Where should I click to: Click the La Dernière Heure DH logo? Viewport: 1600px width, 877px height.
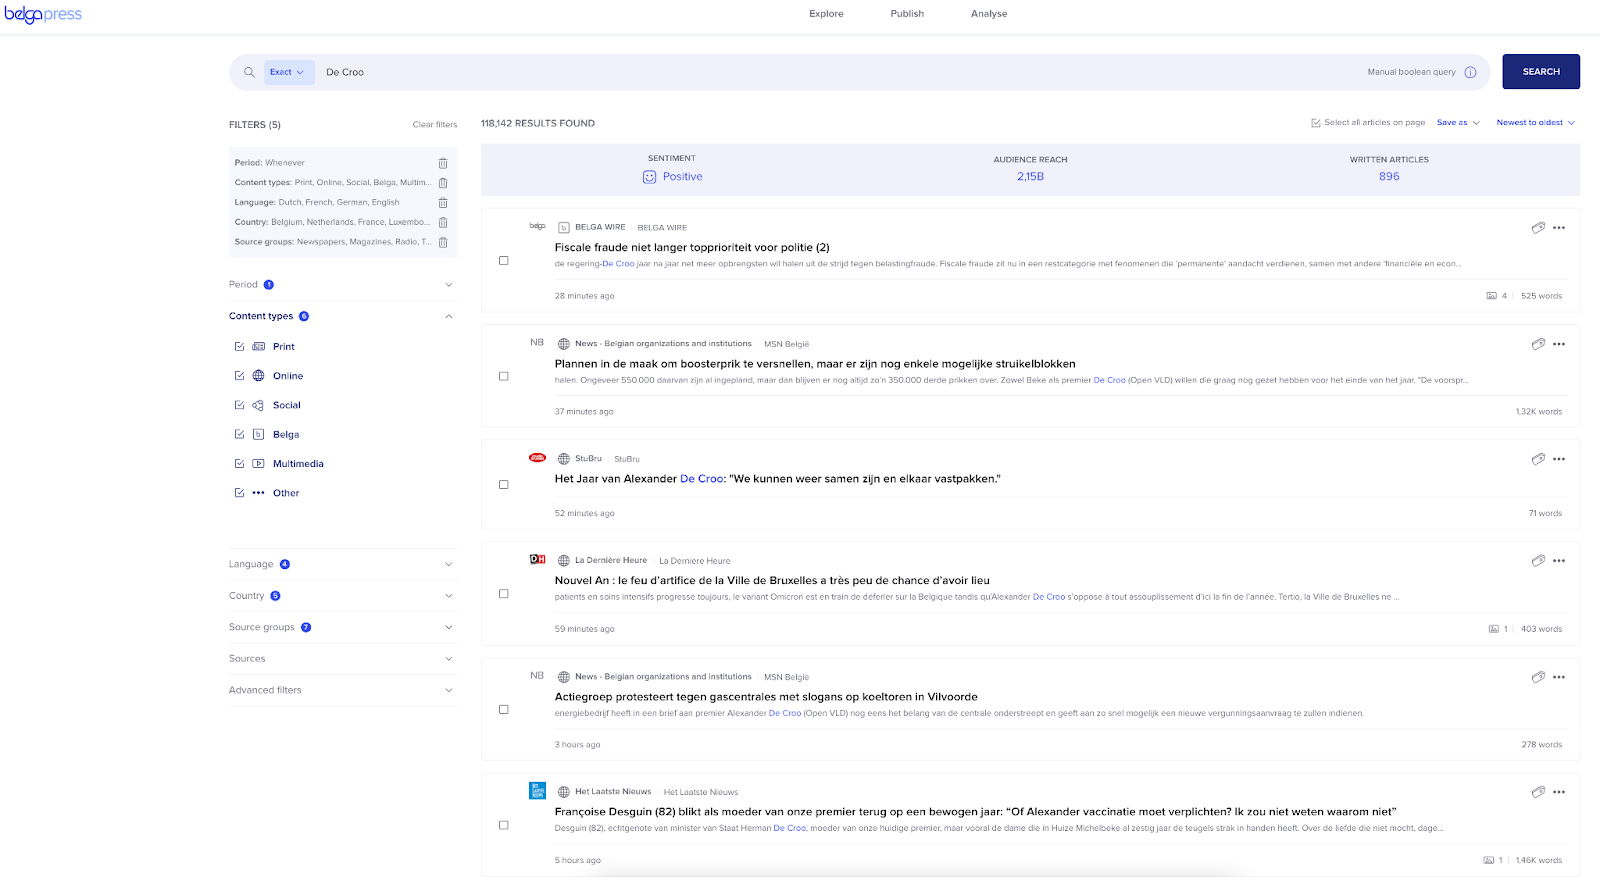(x=537, y=559)
